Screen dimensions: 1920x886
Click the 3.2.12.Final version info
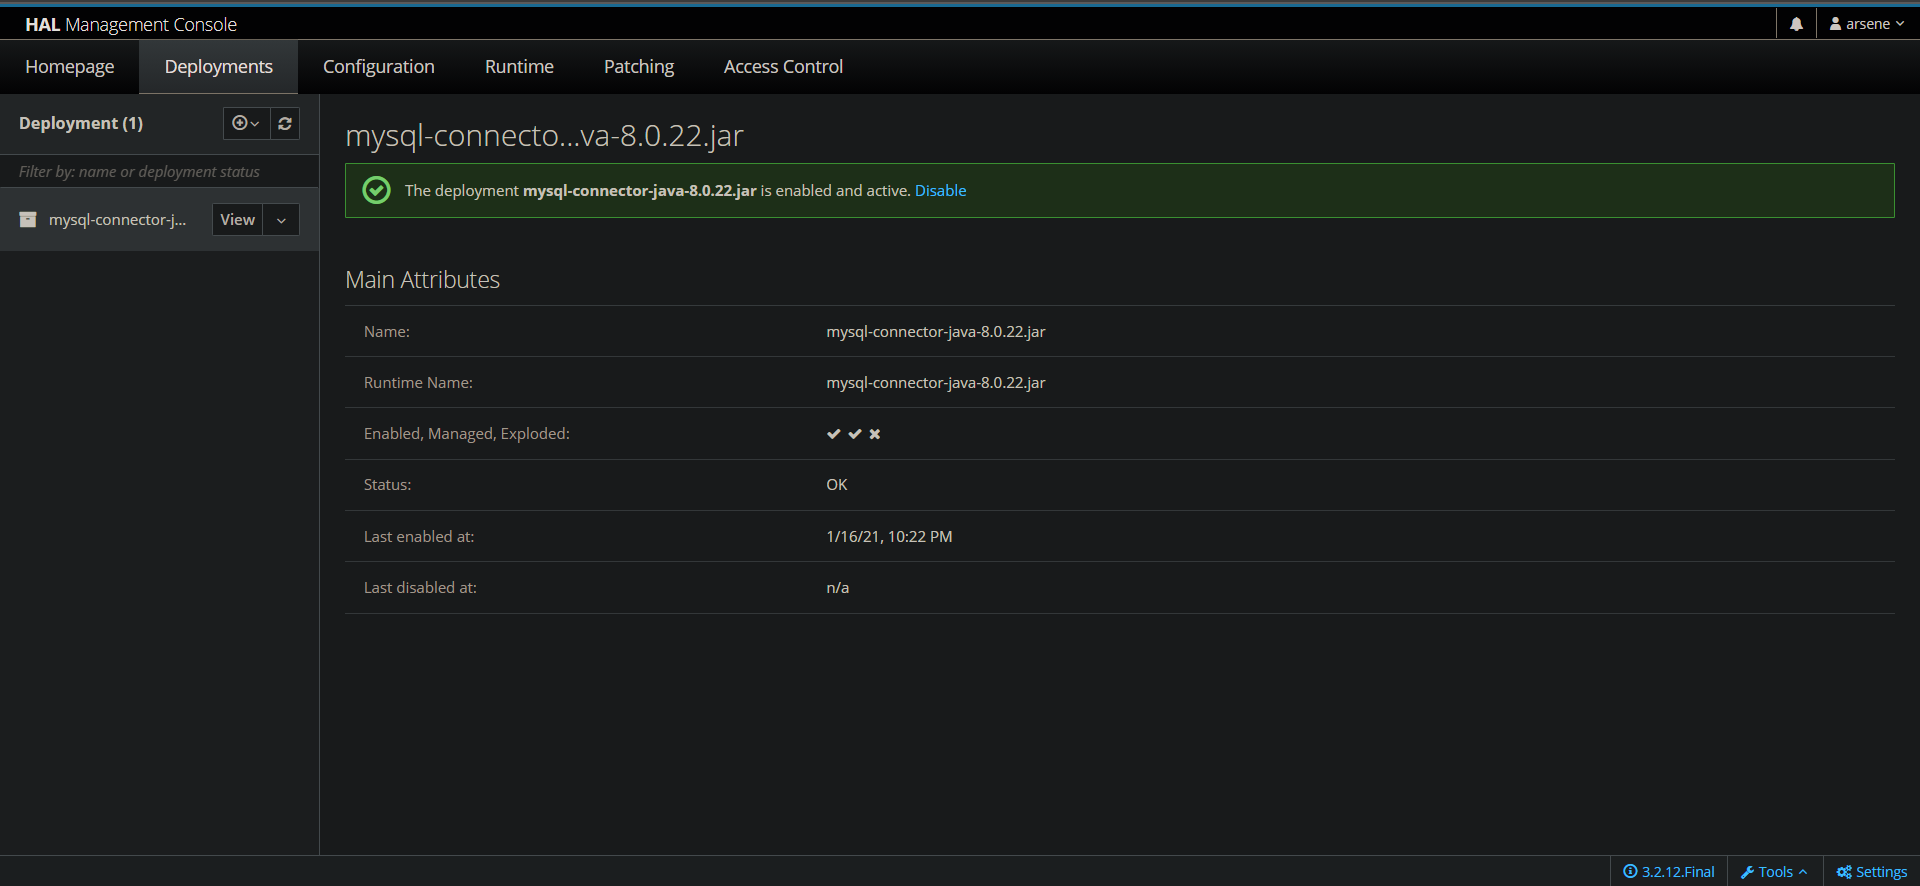[1668, 872]
